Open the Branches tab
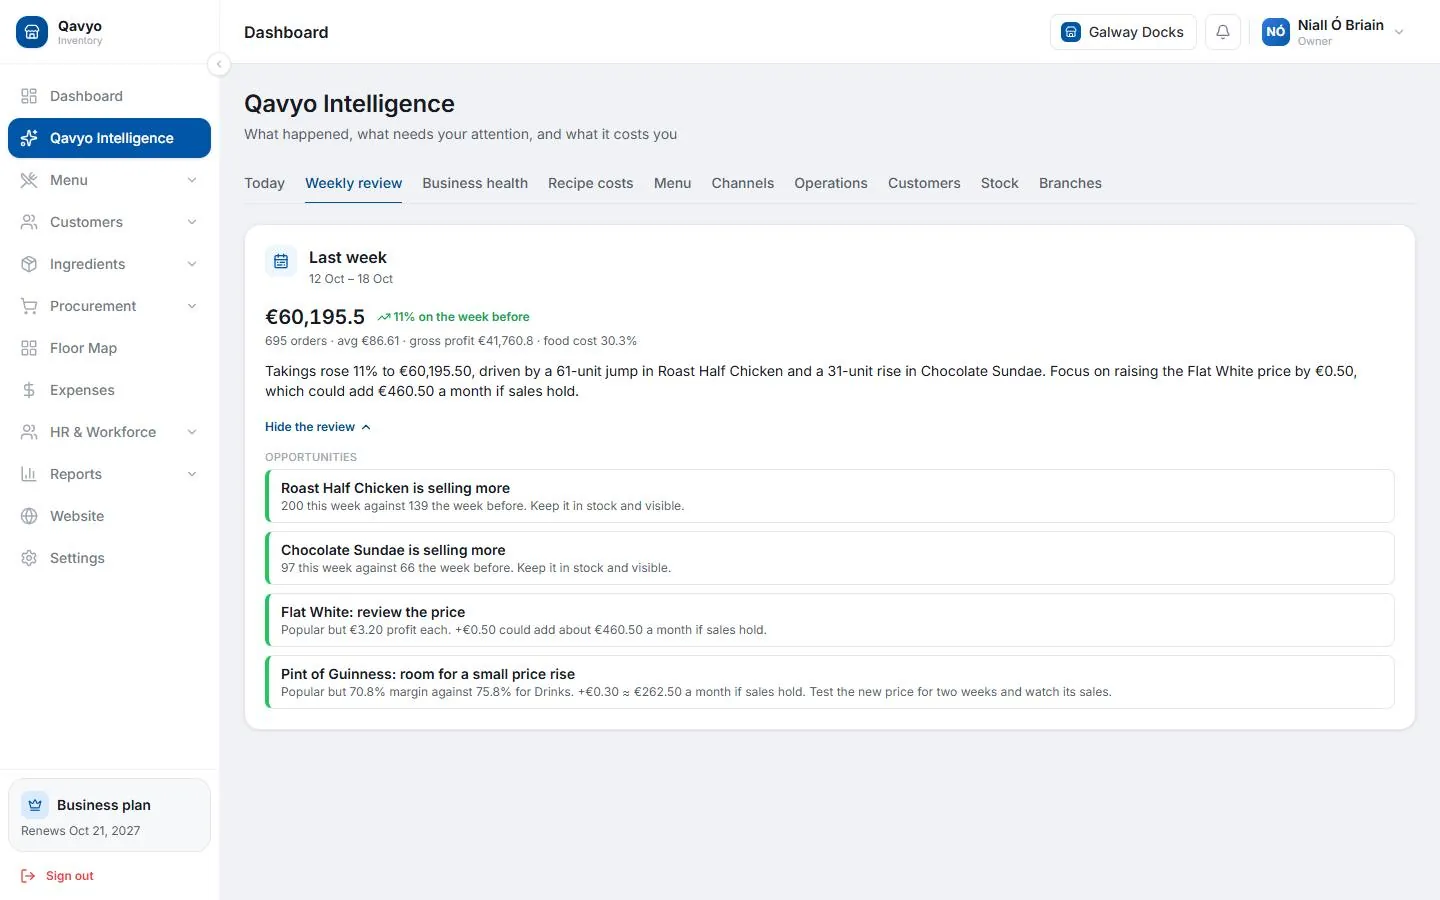 [1070, 183]
